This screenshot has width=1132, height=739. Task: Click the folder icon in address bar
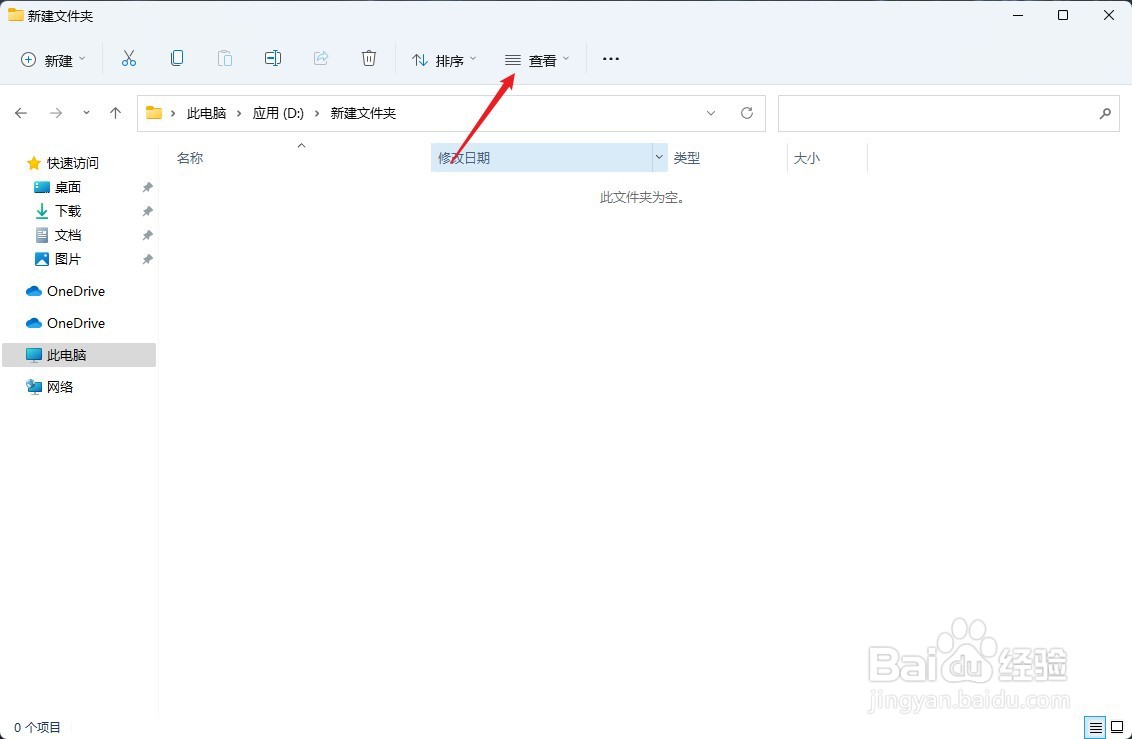point(154,113)
